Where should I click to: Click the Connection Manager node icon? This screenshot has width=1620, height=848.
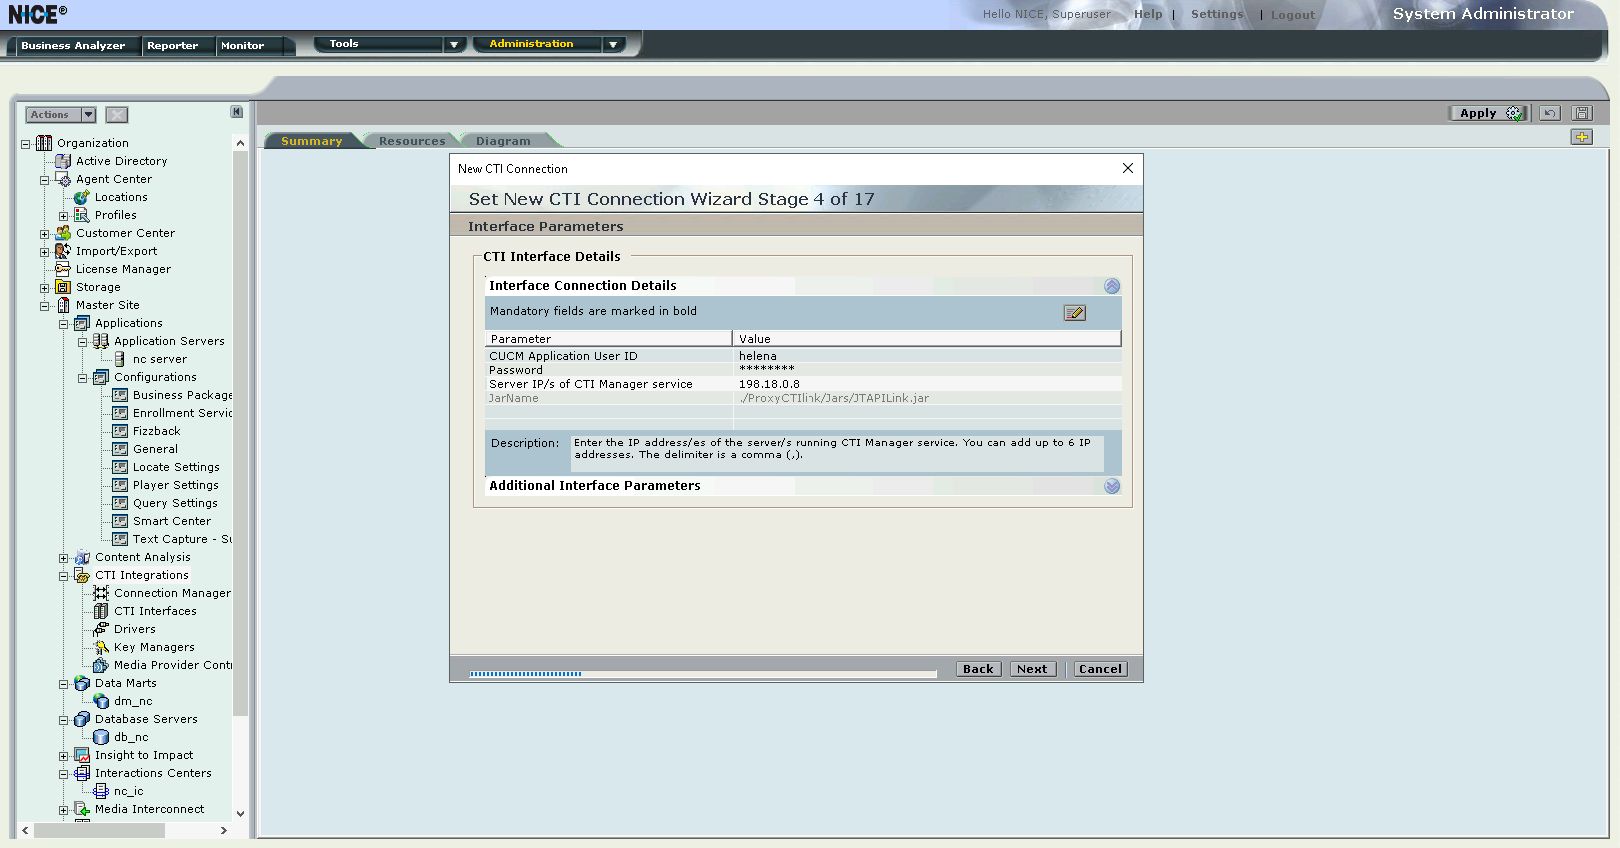pos(101,593)
